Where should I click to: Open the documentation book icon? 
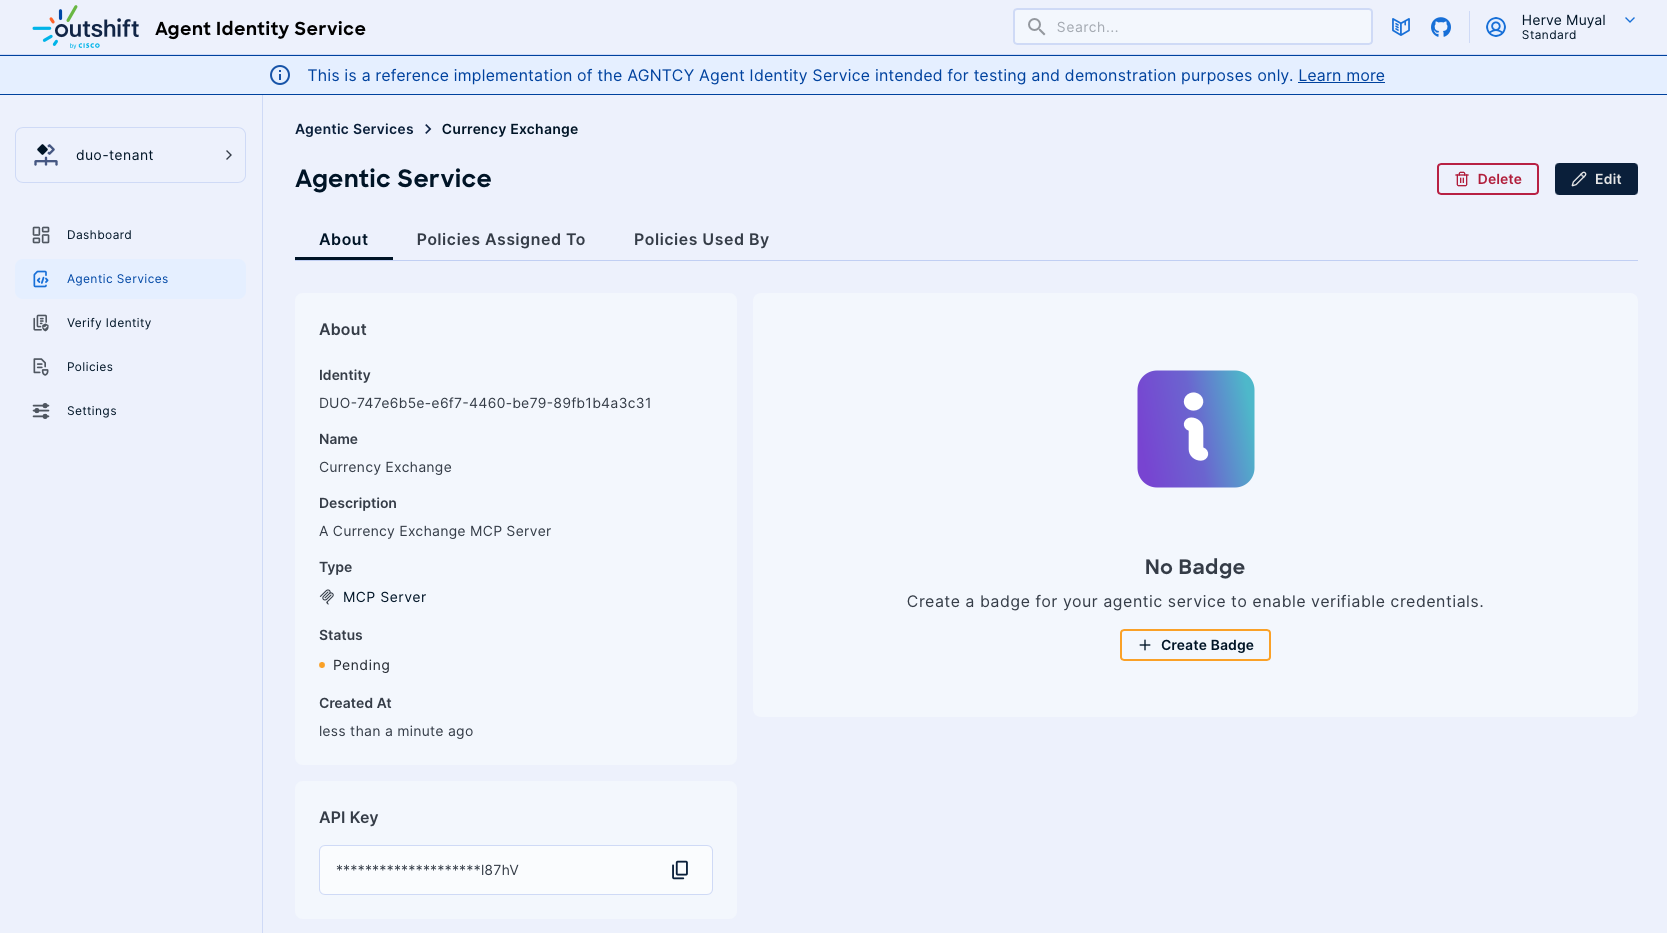coord(1400,27)
